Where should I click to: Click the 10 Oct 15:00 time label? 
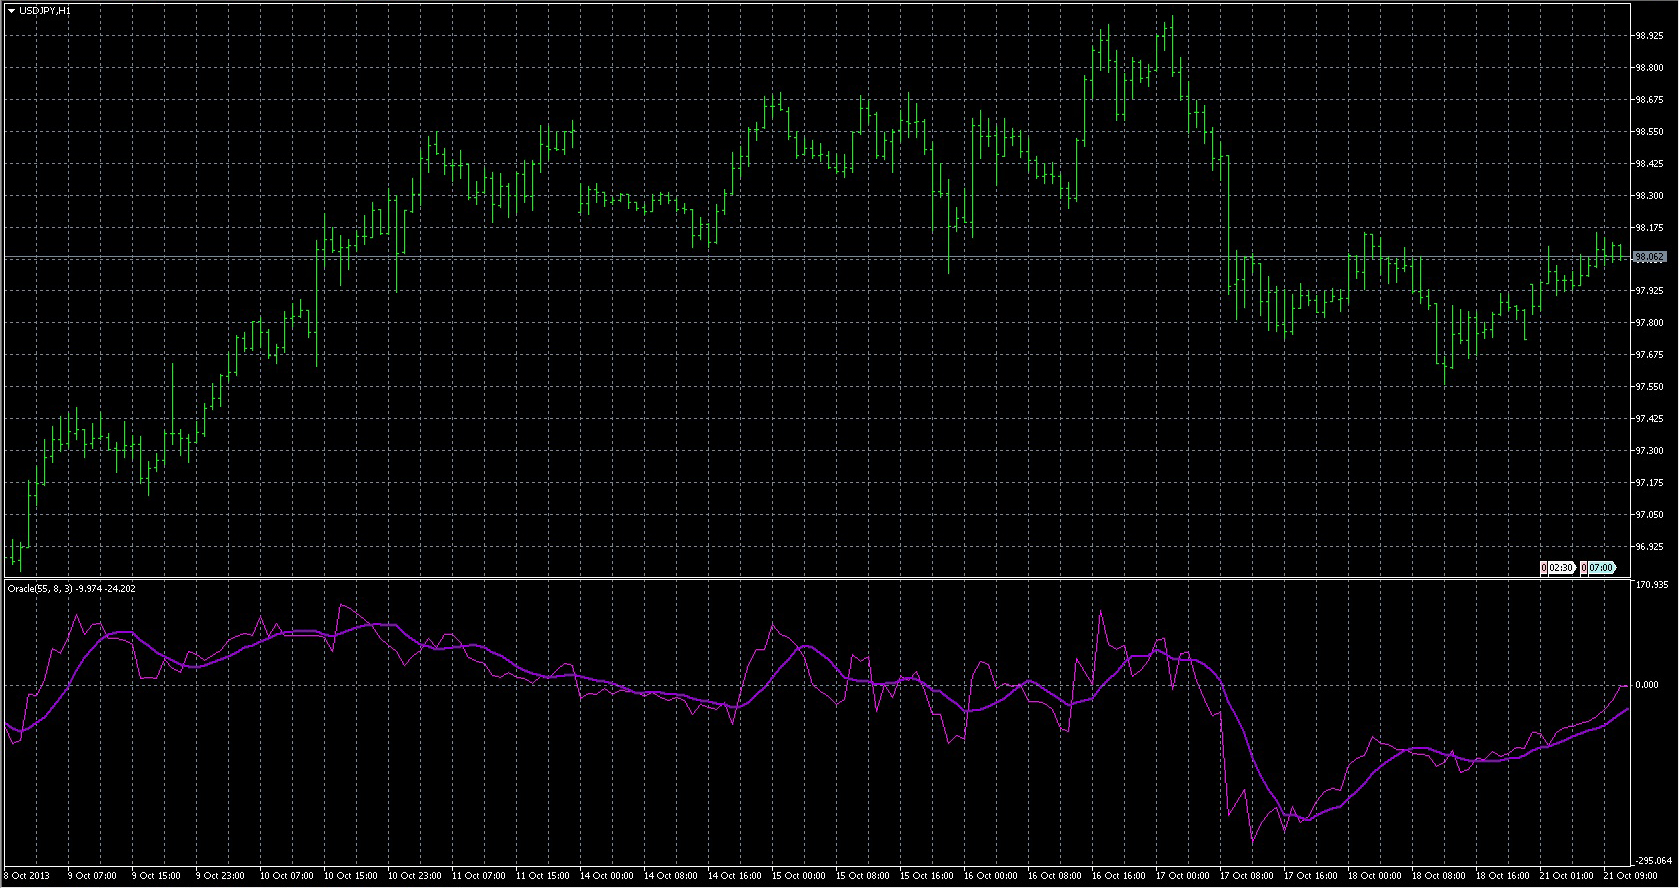pyautogui.click(x=350, y=876)
